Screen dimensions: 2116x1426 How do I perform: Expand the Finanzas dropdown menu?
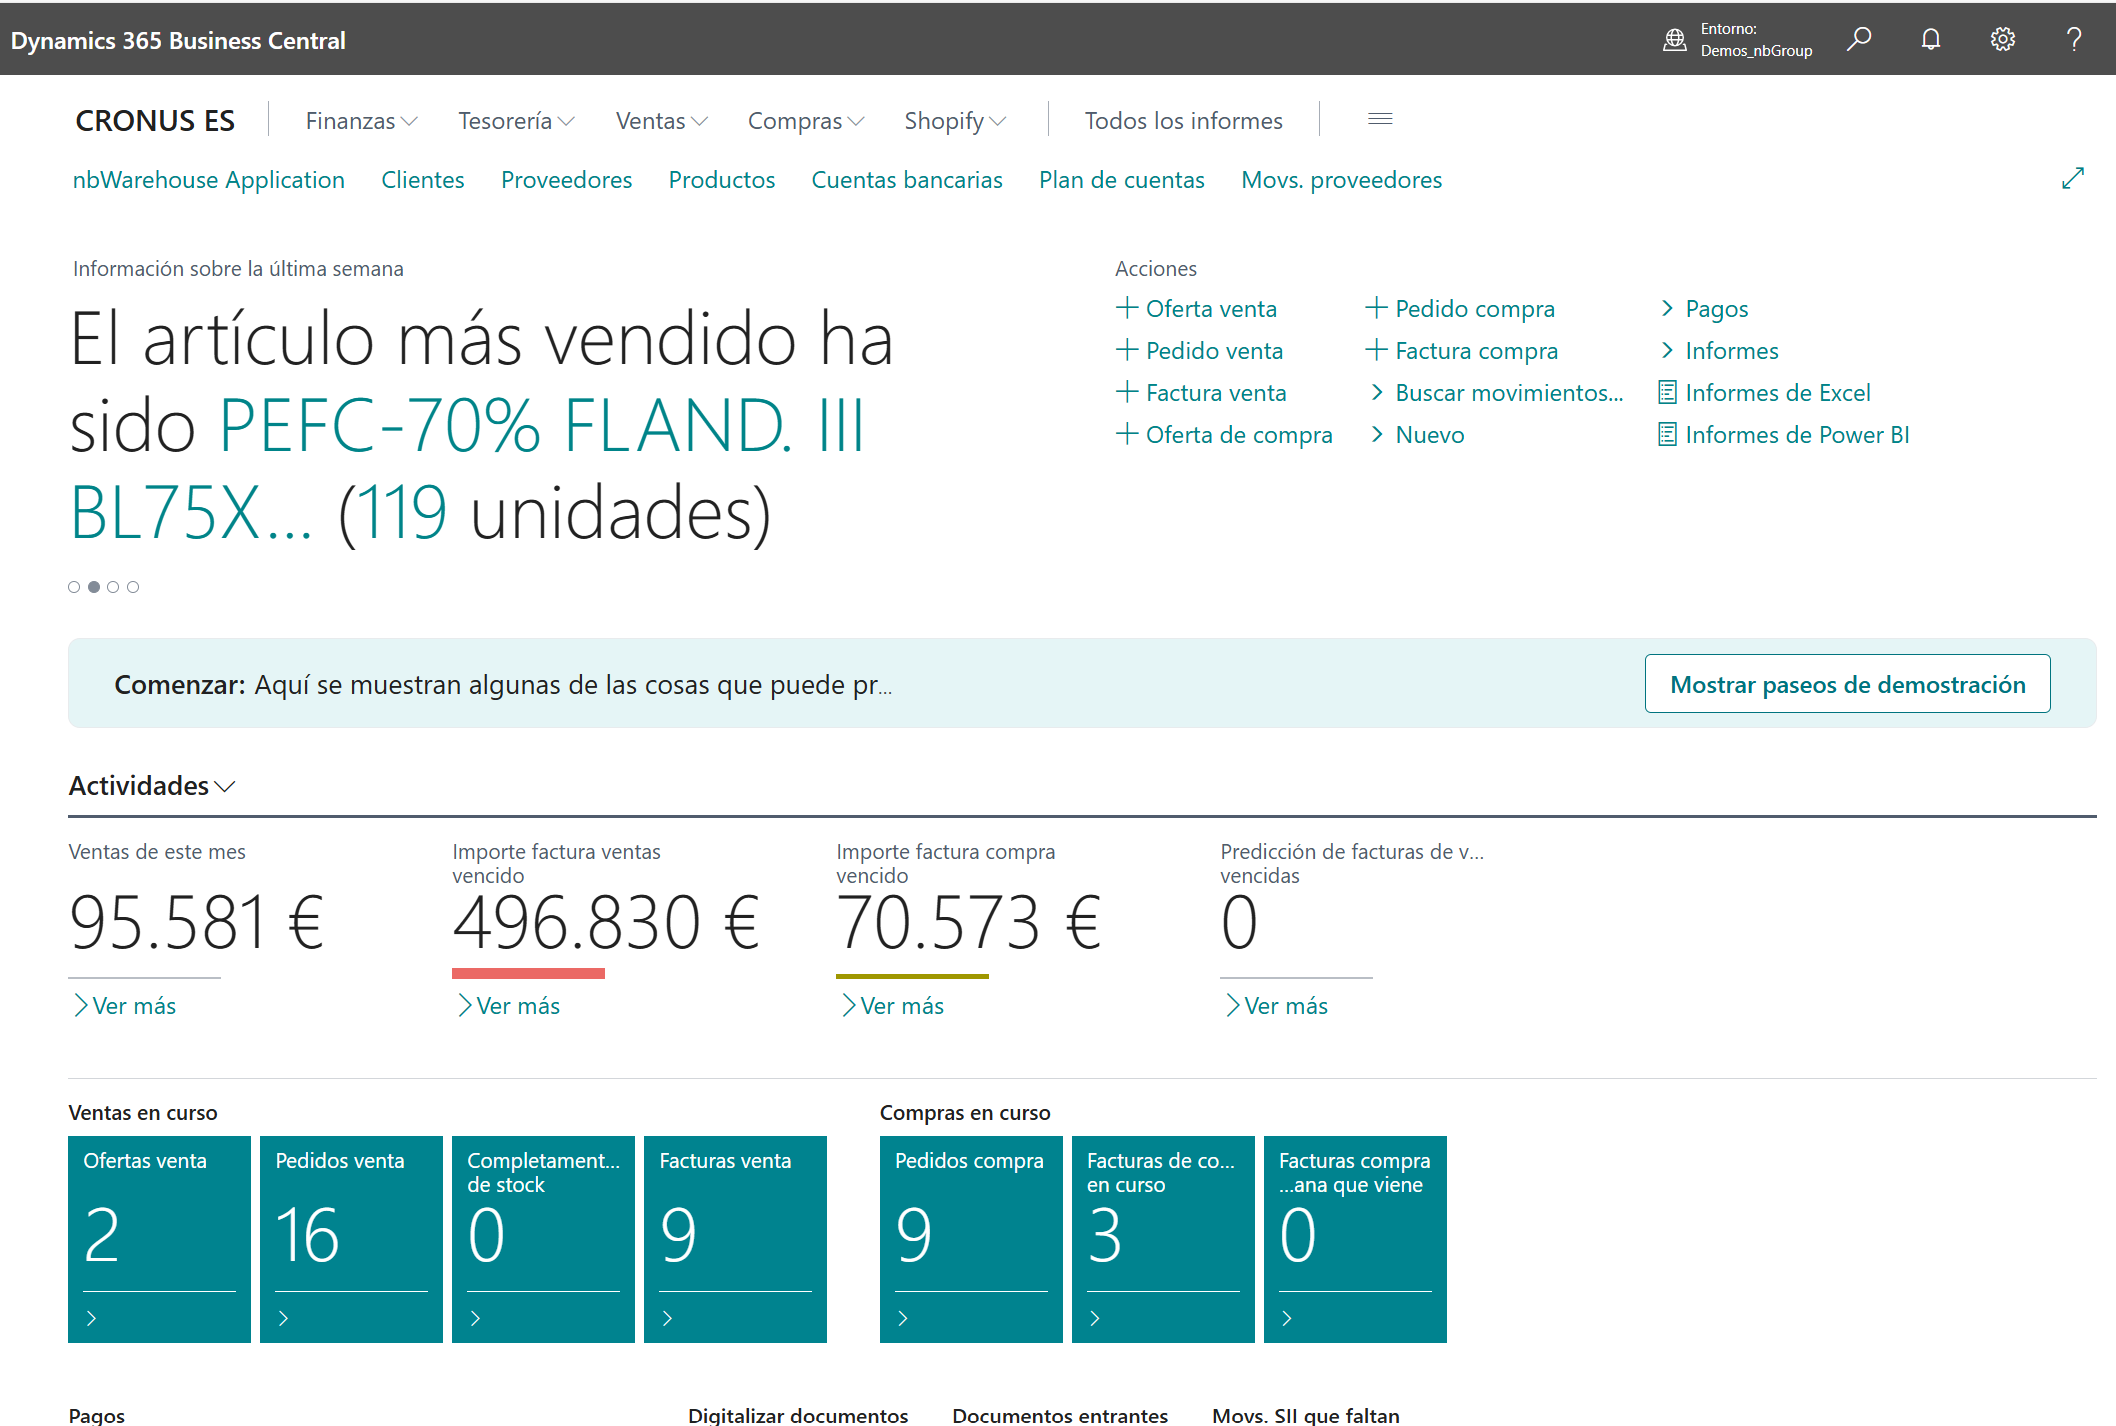tap(361, 121)
